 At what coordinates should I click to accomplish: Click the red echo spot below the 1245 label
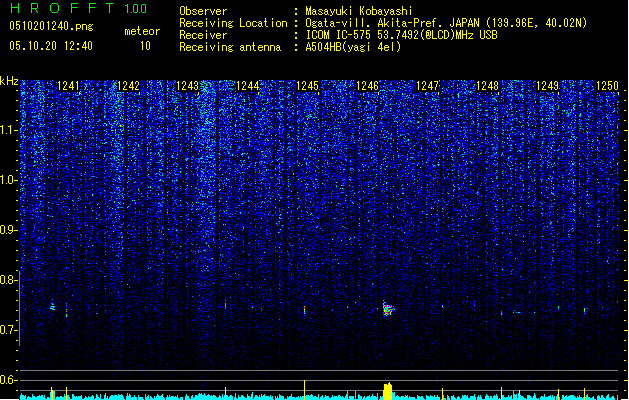pos(304,310)
